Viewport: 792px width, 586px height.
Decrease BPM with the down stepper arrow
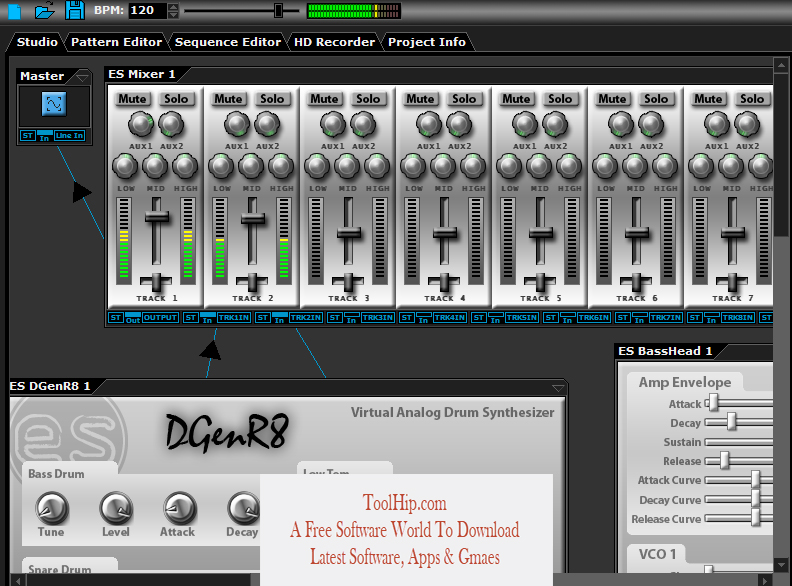coord(173,15)
